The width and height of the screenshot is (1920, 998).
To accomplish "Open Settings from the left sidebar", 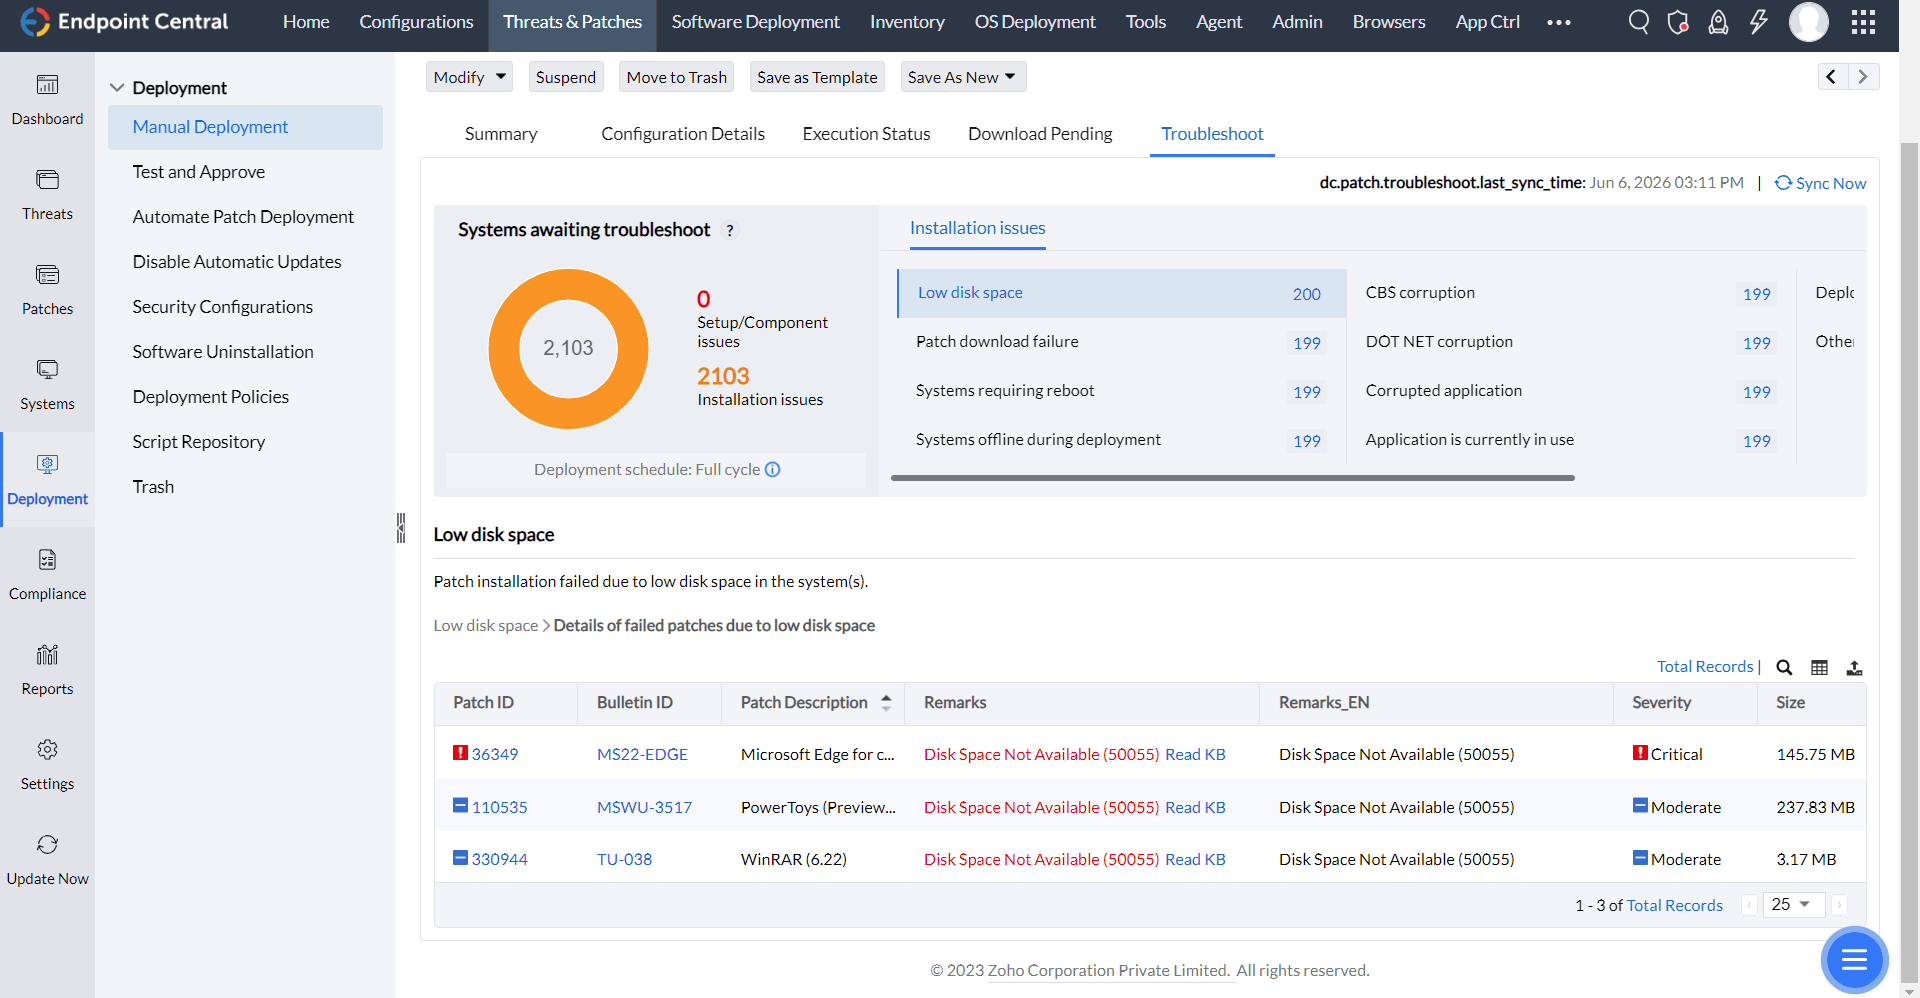I will click(x=47, y=762).
